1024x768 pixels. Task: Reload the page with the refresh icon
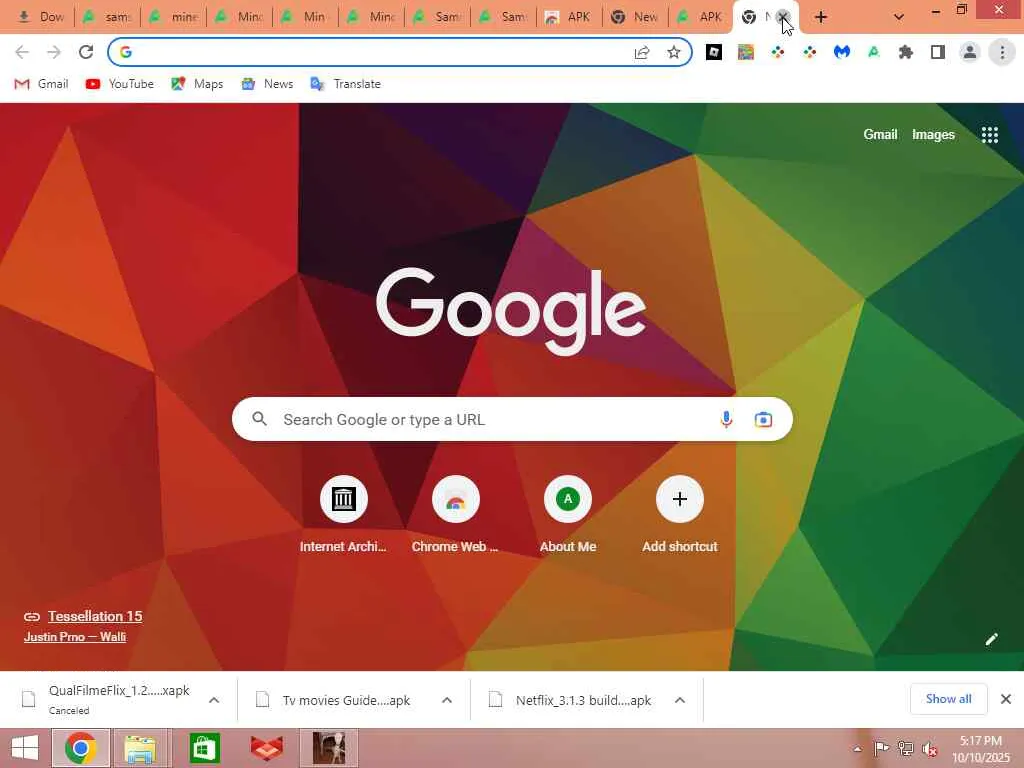coord(86,52)
